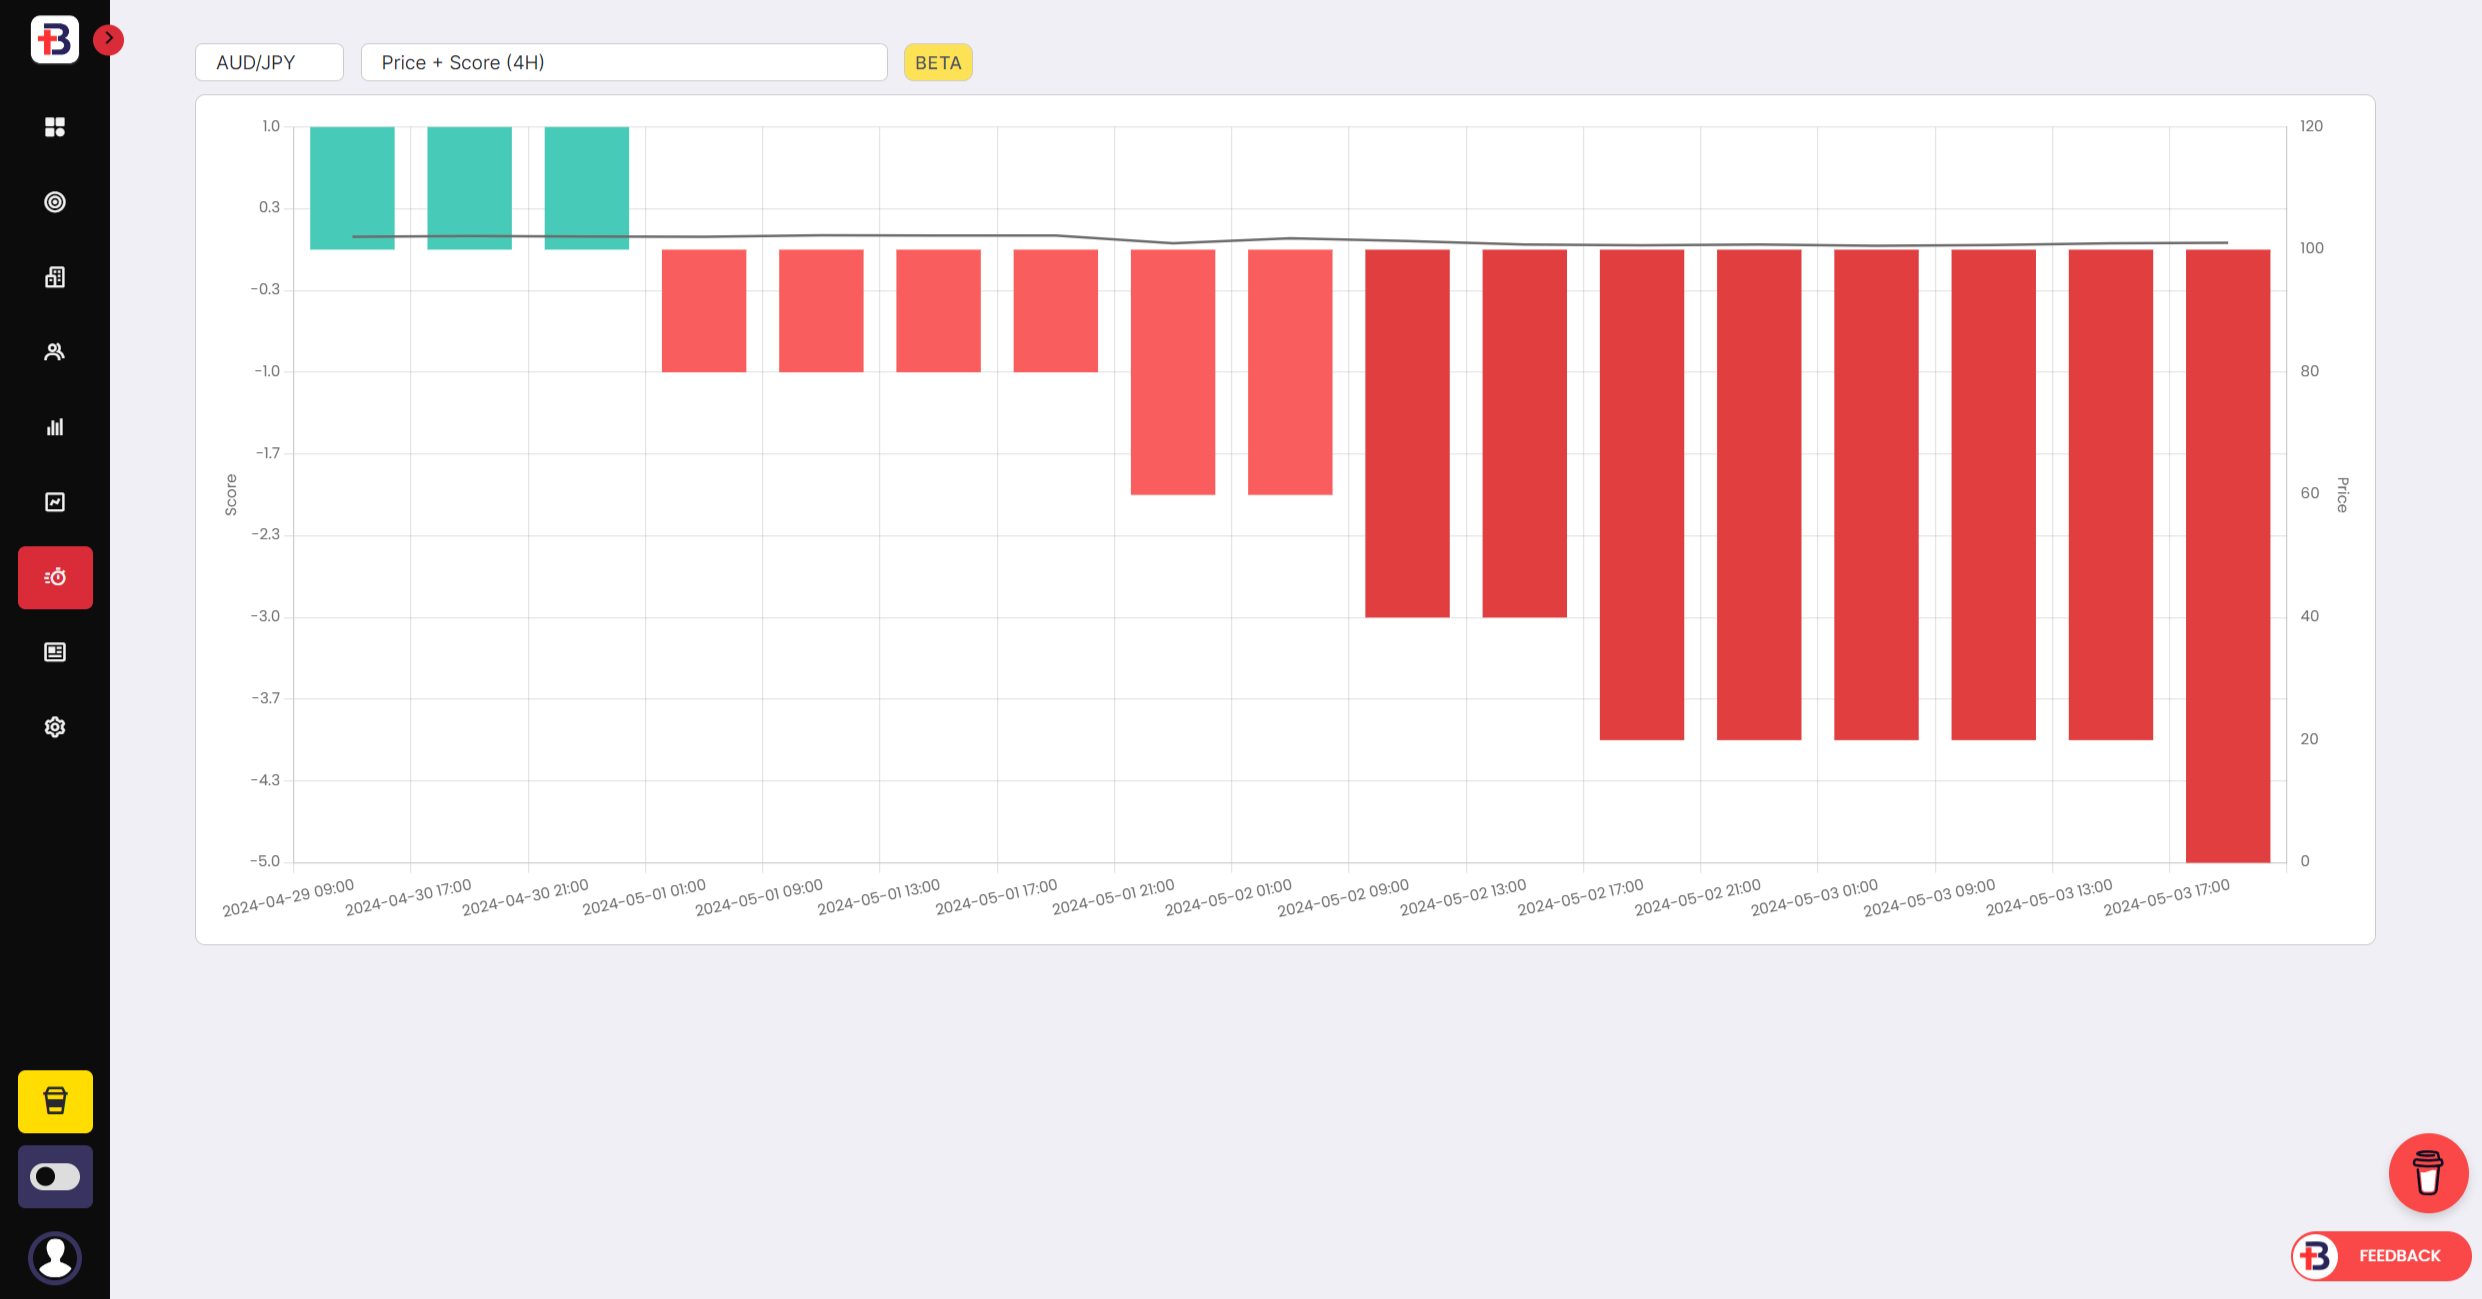Click the yellow coffee cup sidebar button
This screenshot has height=1299, width=2482.
(x=55, y=1101)
